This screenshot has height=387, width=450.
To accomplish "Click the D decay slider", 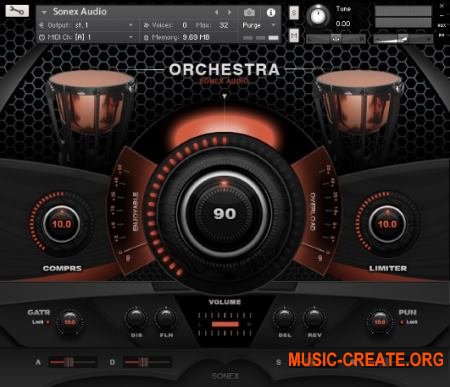I will (147, 362).
